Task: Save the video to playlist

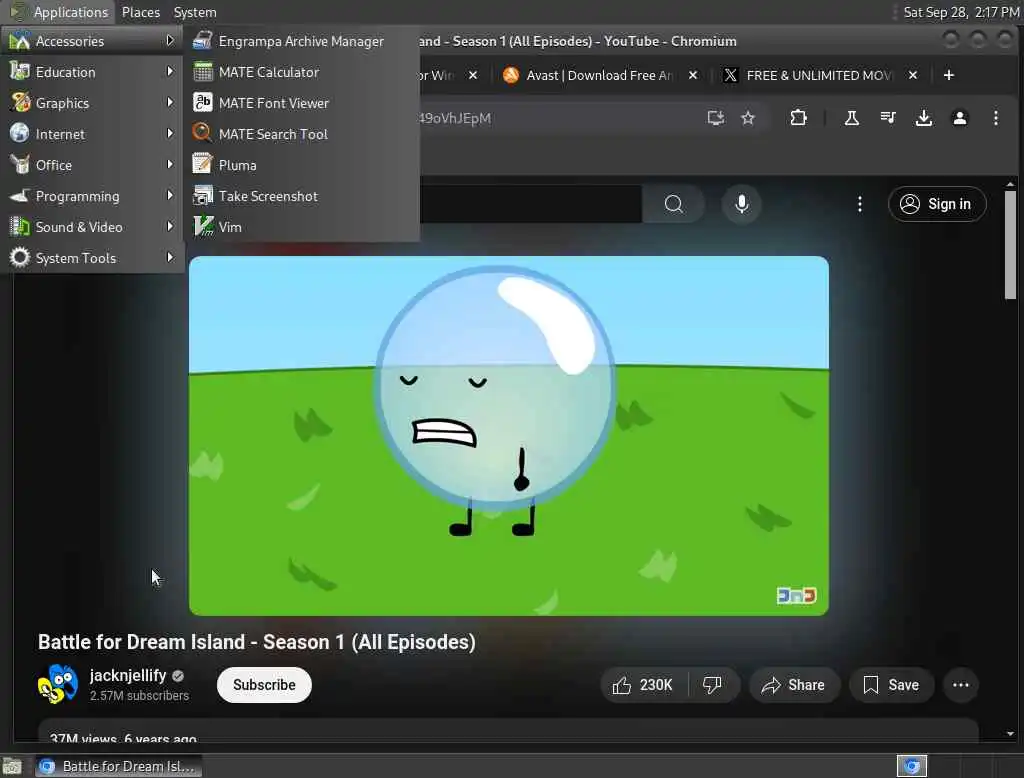Action: point(891,685)
